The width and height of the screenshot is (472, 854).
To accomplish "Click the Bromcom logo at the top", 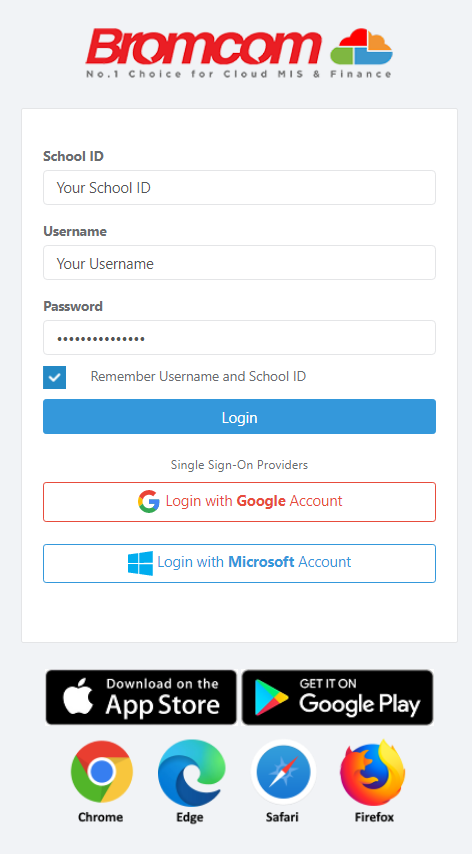I will (x=240, y=53).
